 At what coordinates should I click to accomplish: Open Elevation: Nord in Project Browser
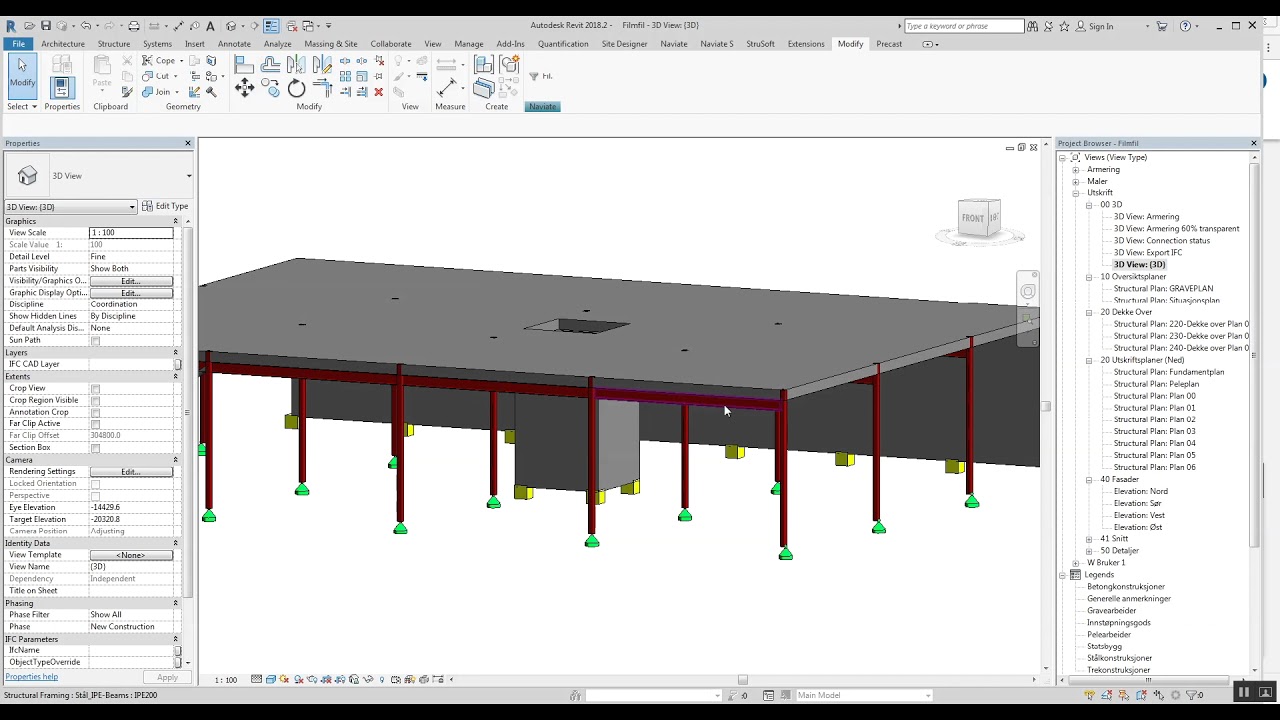click(x=1140, y=492)
